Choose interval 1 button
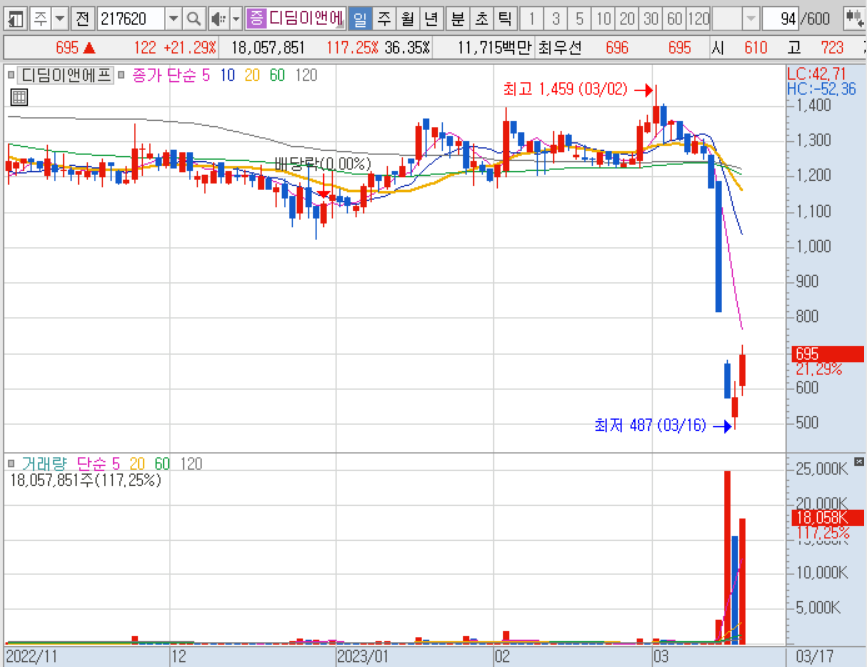This screenshot has height=667, width=867. tap(531, 19)
